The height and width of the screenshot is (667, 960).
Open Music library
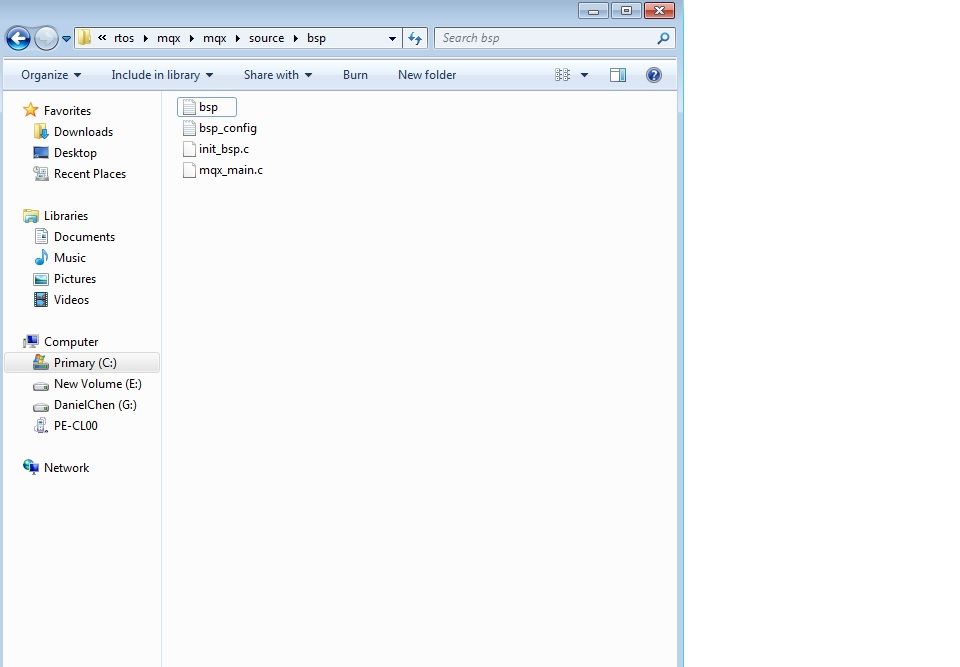click(x=70, y=258)
